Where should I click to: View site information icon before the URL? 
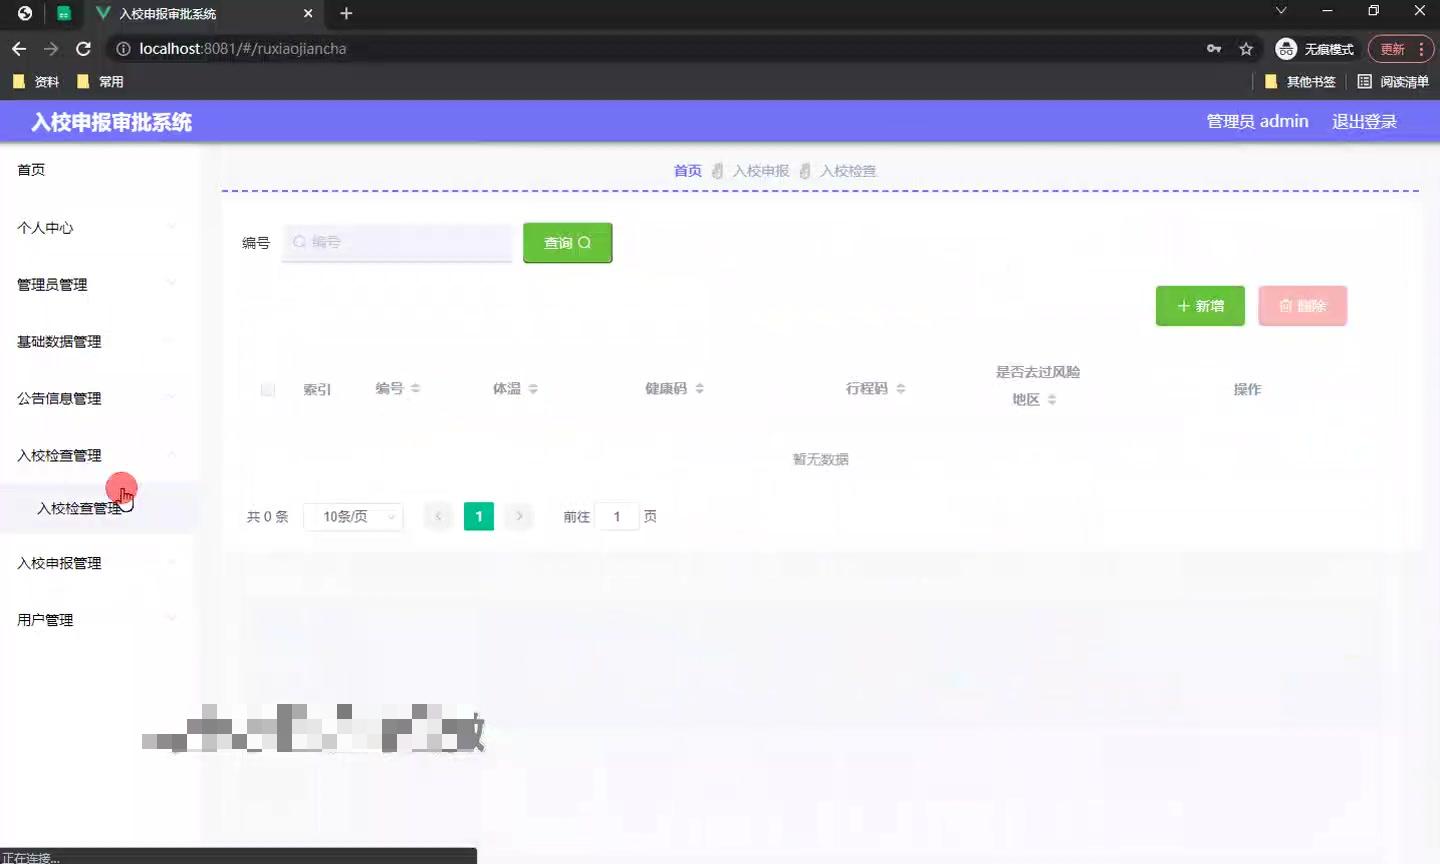coord(123,48)
